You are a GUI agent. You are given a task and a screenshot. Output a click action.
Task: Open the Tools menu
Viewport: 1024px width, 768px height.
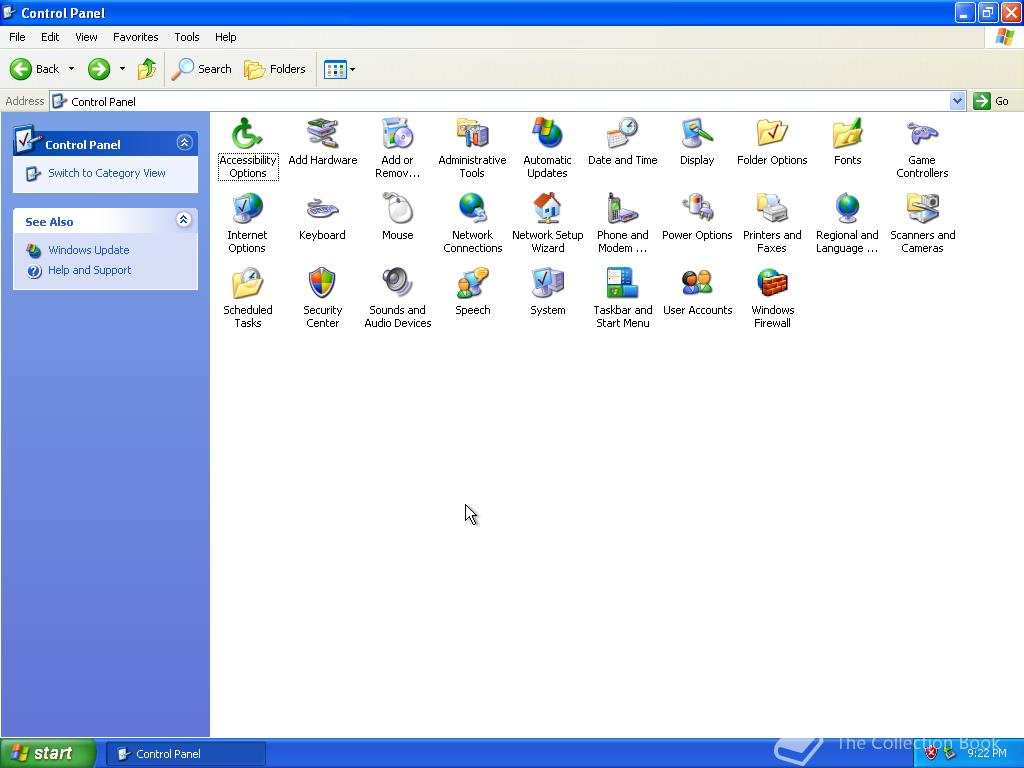pyautogui.click(x=187, y=37)
